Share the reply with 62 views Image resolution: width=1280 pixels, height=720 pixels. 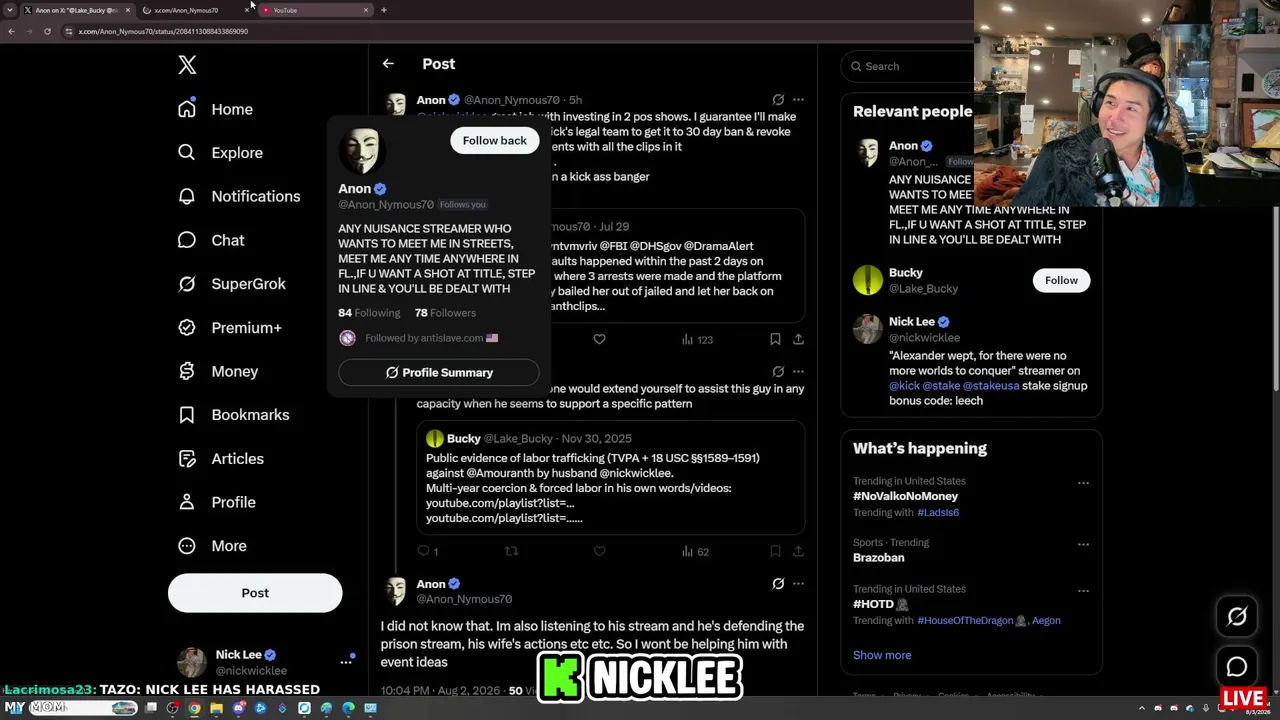(798, 551)
